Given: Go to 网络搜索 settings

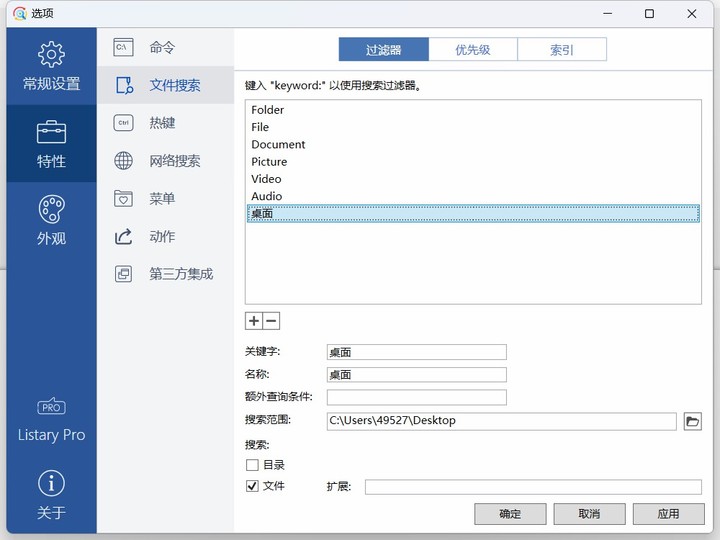Looking at the screenshot, I should tap(174, 161).
